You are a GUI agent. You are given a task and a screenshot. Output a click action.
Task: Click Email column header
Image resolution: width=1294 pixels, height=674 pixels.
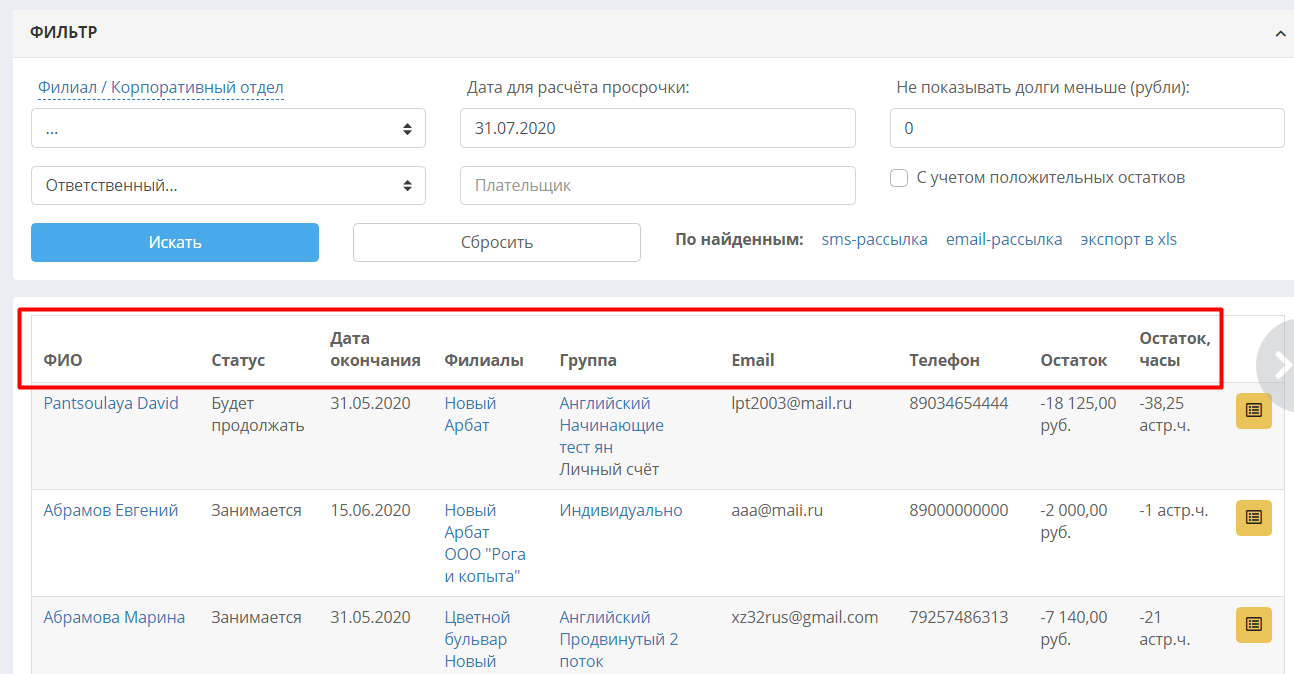pos(753,360)
